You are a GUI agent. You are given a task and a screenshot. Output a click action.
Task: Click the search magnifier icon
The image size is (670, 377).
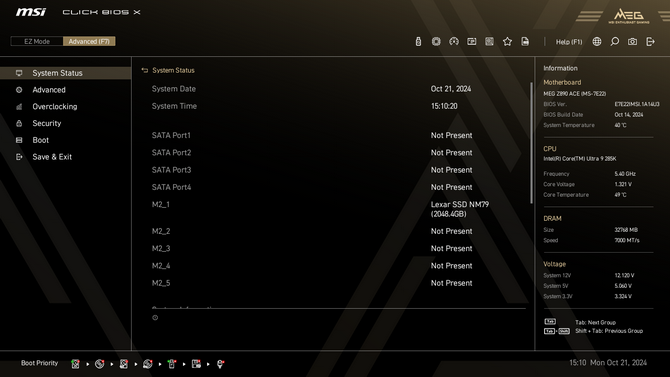[614, 41]
